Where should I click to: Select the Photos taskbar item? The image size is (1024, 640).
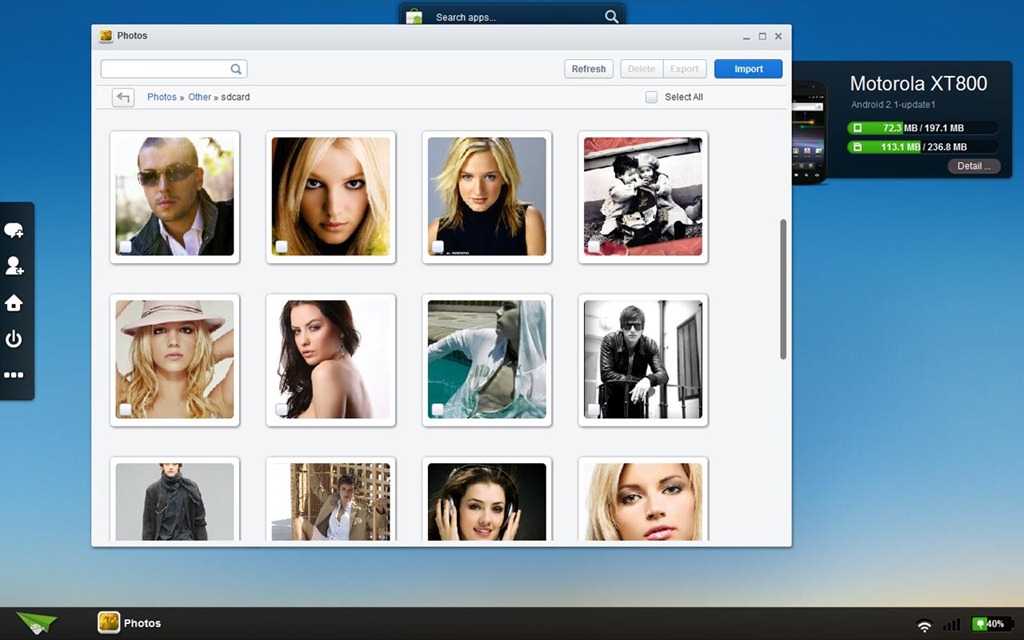pyautogui.click(x=130, y=623)
